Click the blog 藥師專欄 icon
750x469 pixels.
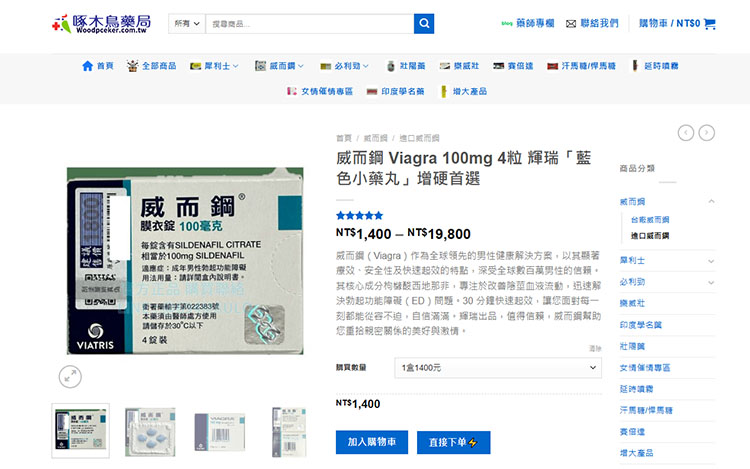tap(507, 23)
